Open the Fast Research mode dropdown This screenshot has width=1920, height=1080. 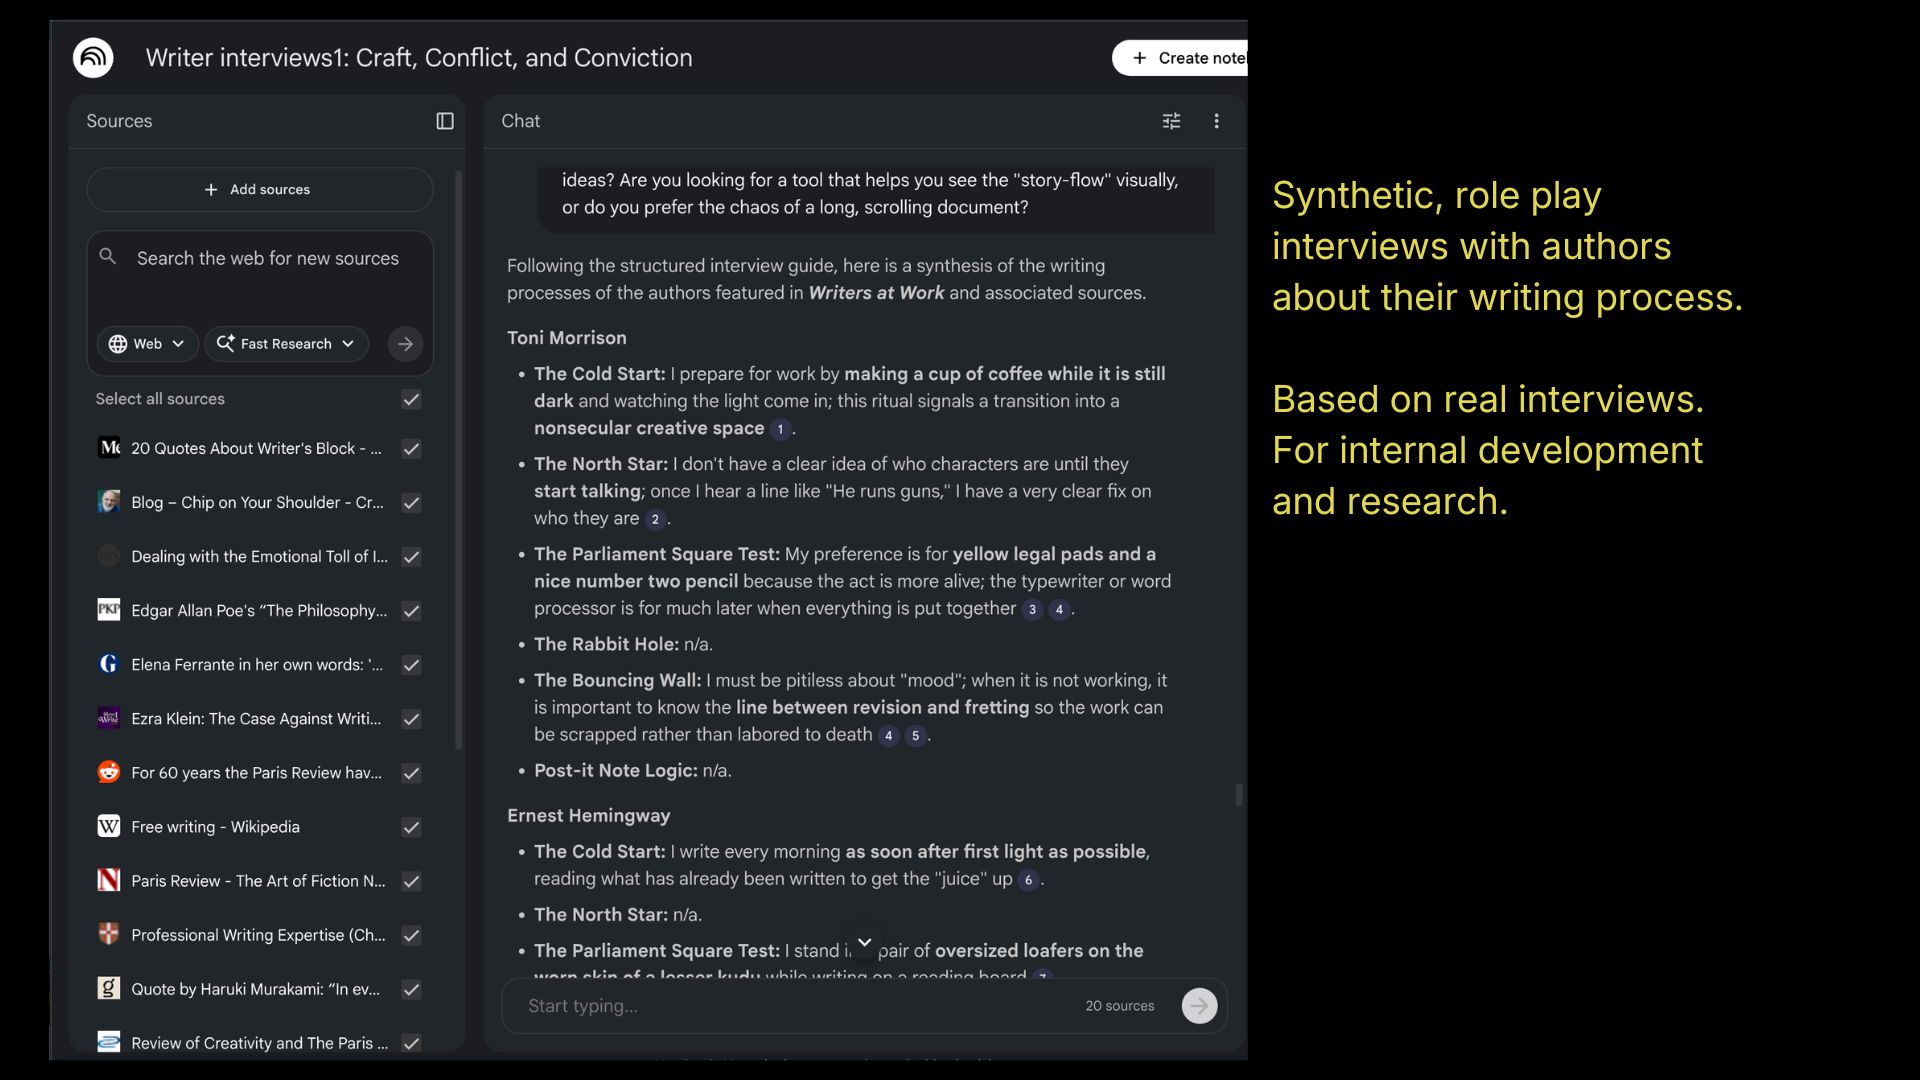click(286, 344)
